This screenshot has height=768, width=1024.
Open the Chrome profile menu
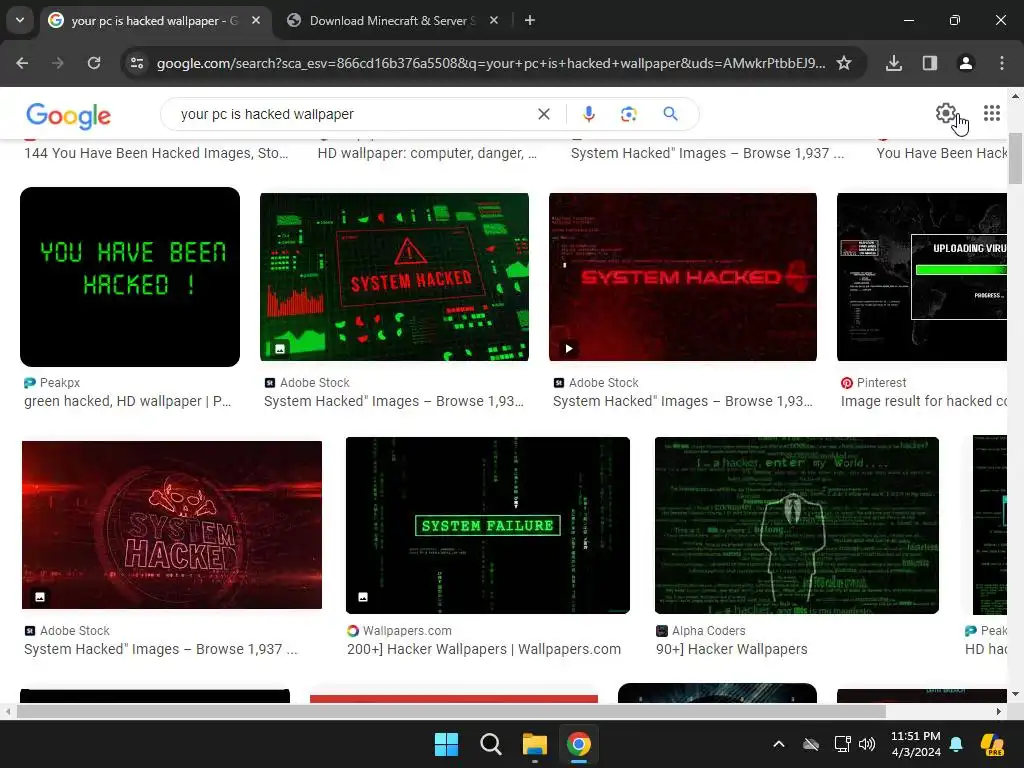966,63
